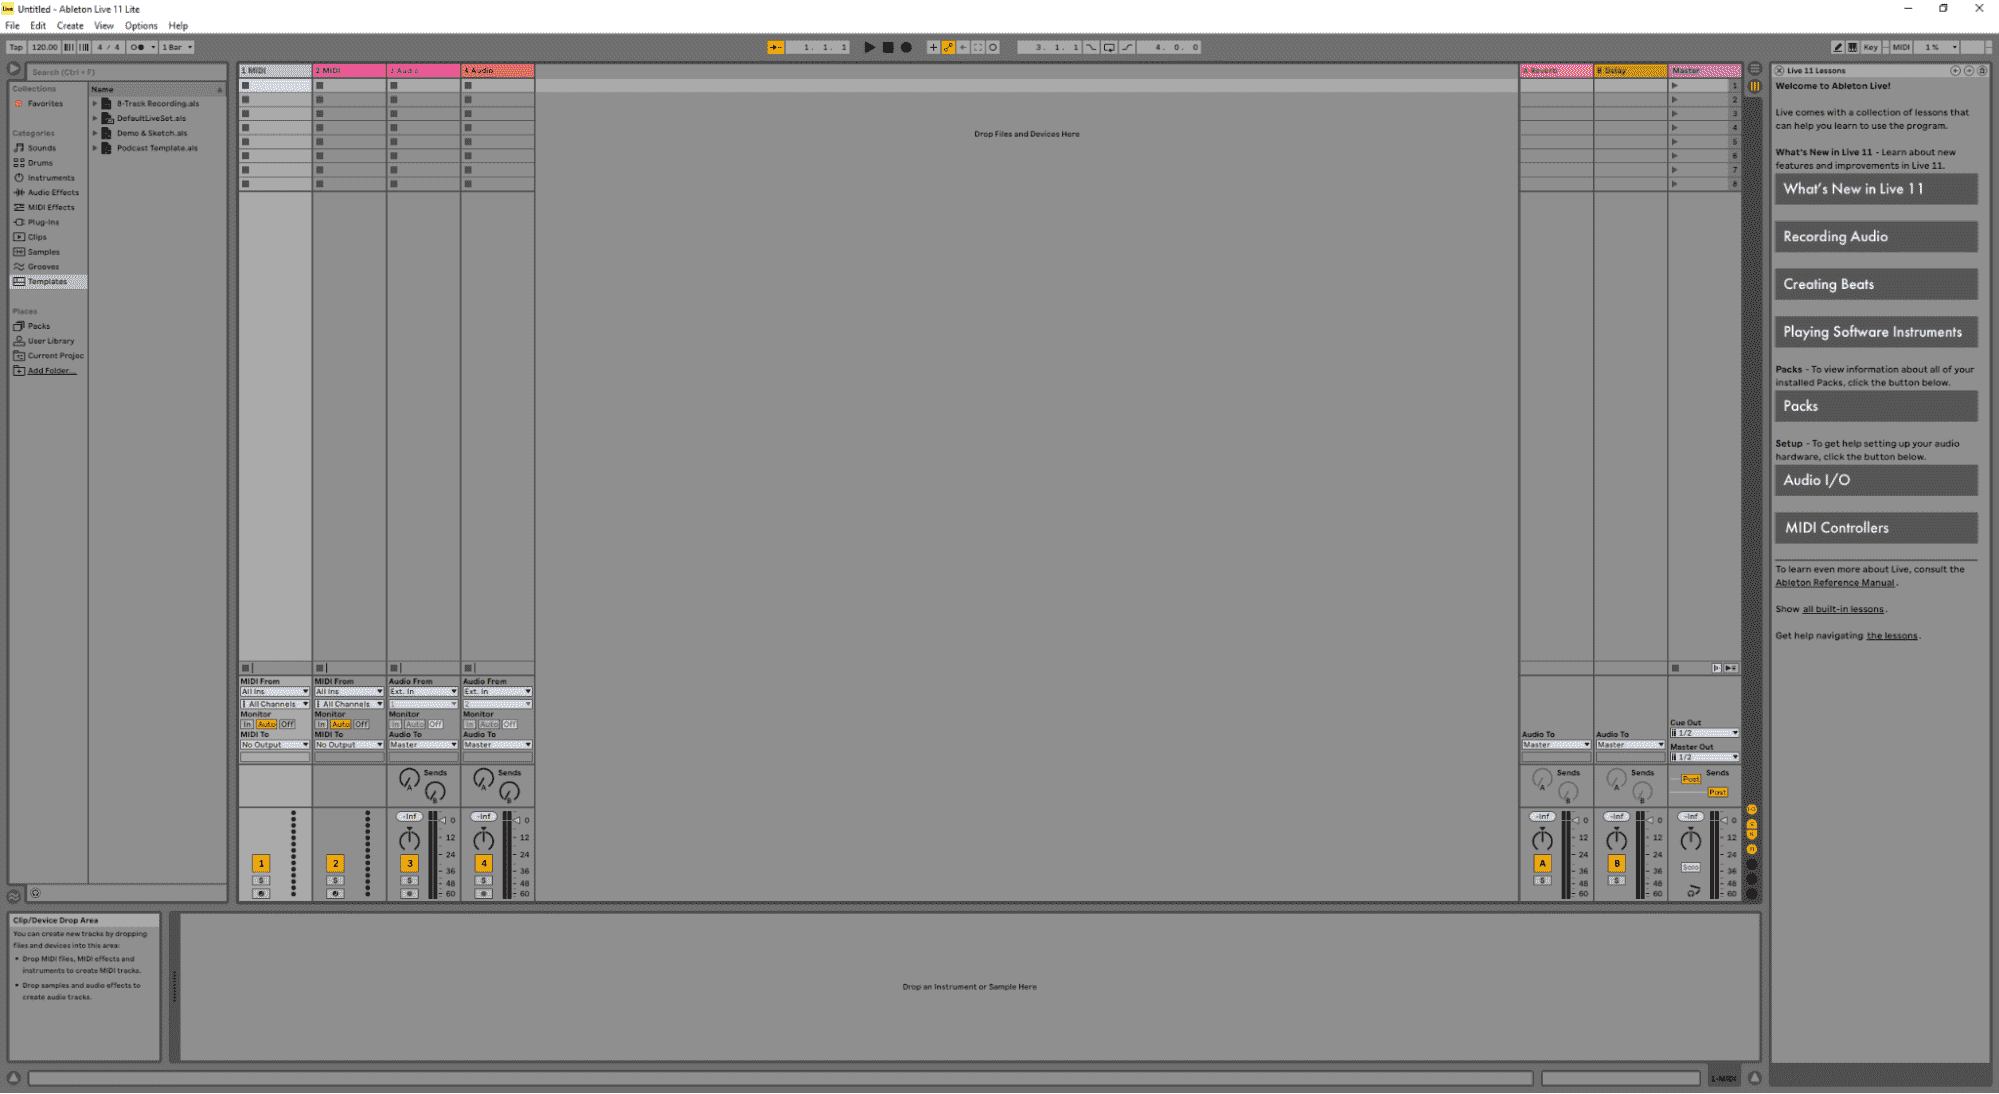
Task: Open the Options menu
Action: tap(141, 26)
